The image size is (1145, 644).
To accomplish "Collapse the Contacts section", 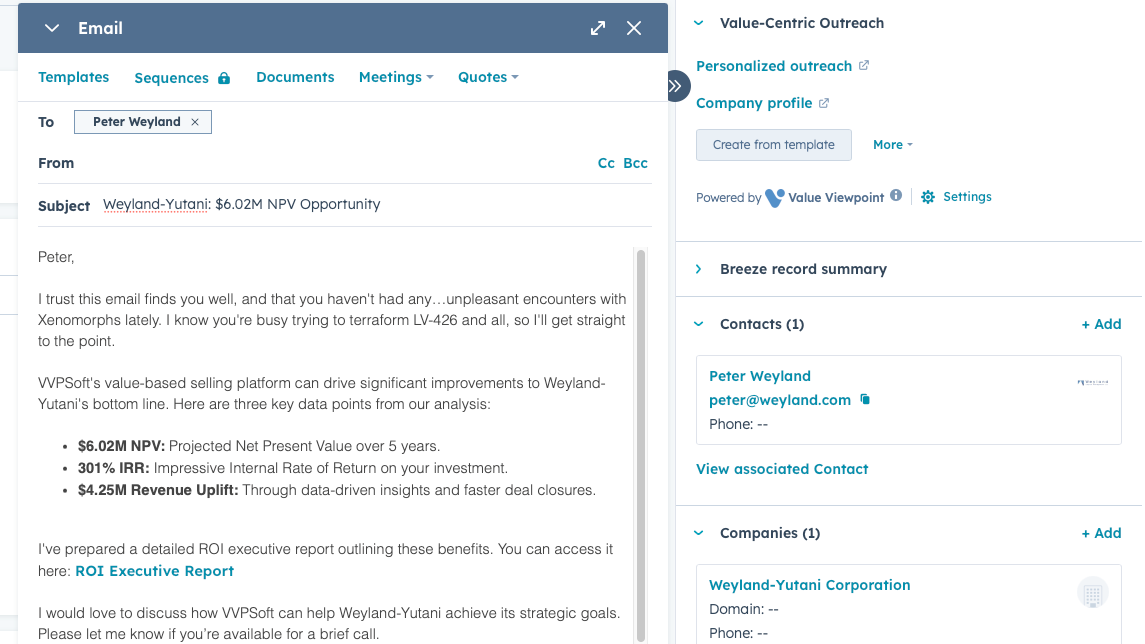I will click(x=699, y=324).
